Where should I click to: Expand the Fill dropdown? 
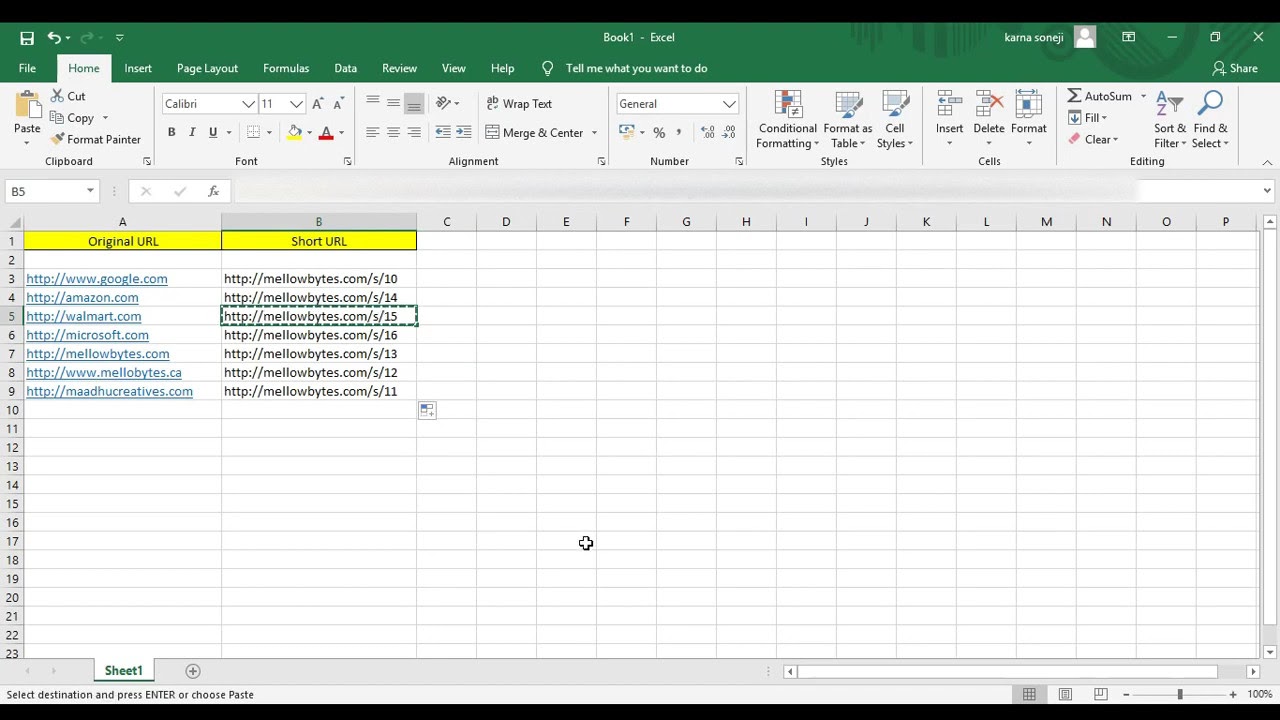click(1104, 118)
